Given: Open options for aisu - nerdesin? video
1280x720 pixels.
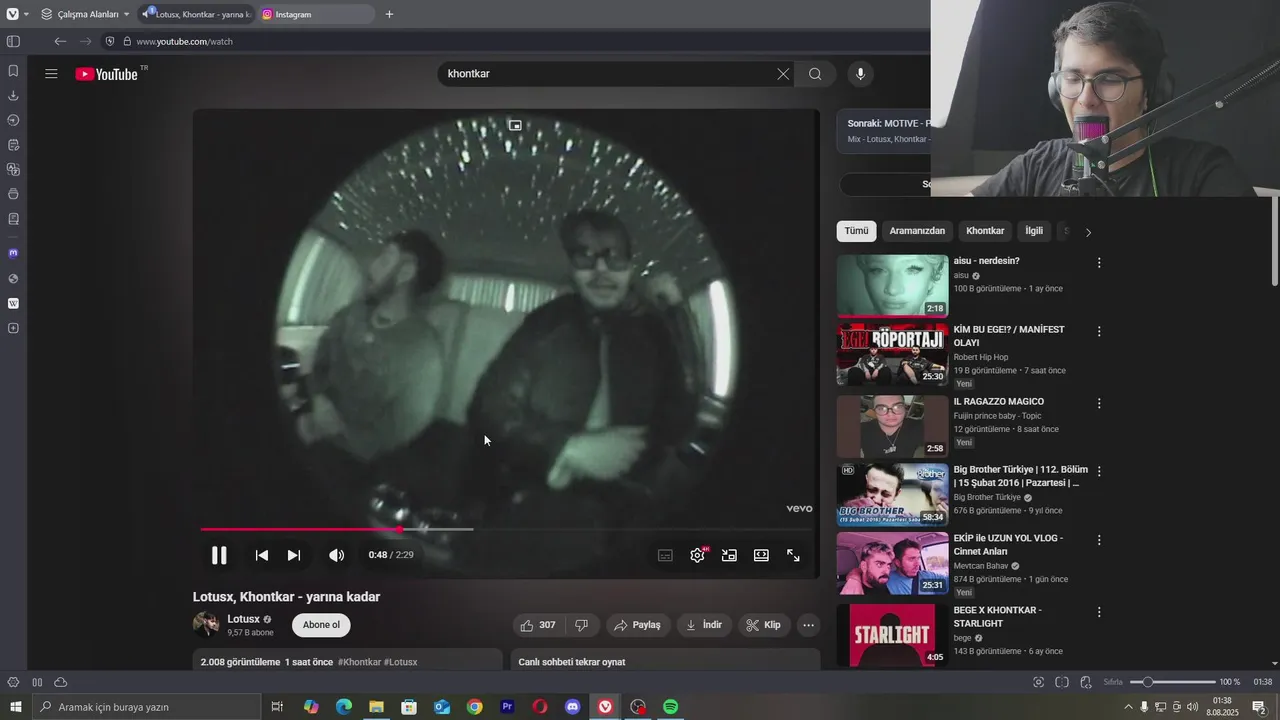Looking at the screenshot, I should point(1099,263).
